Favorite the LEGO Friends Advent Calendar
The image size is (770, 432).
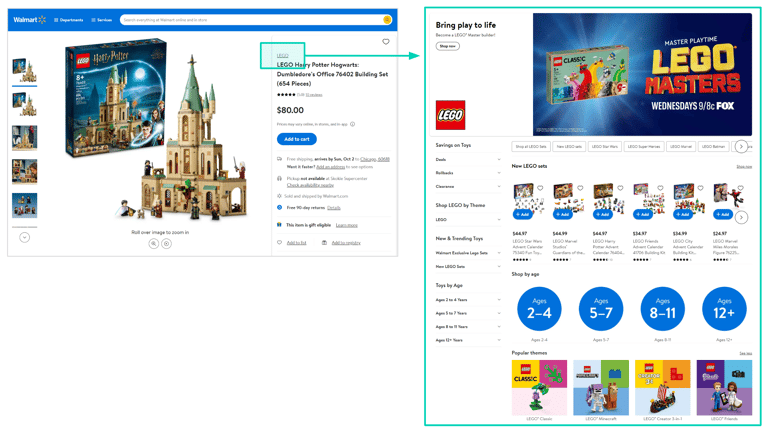click(x=660, y=188)
